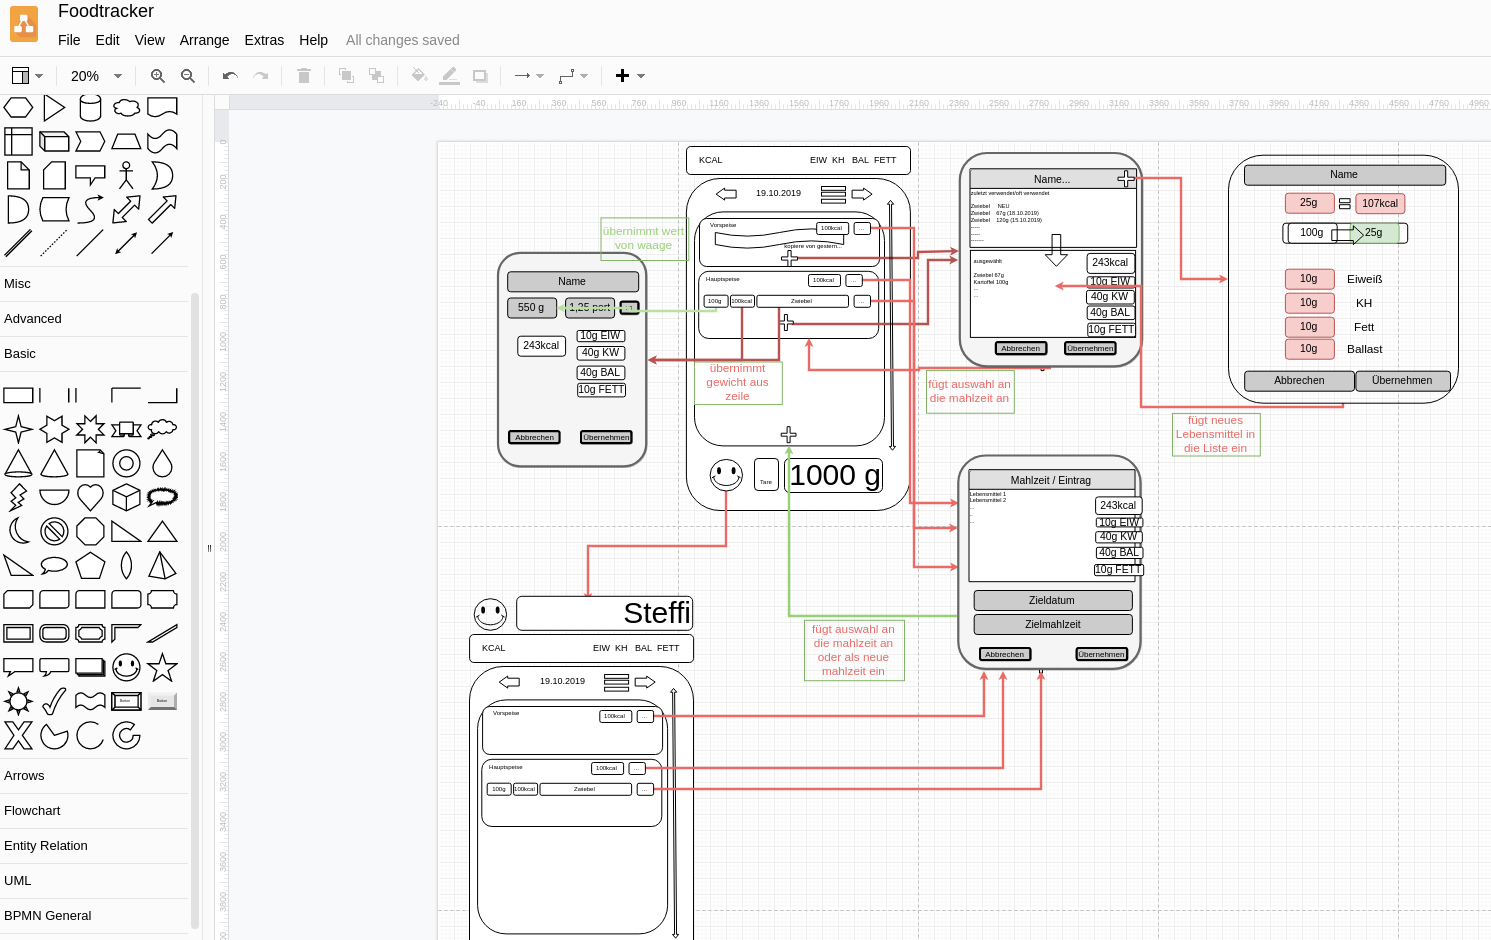Select the lightning bolt shape in palette
1491x940 pixels.
tap(18, 497)
